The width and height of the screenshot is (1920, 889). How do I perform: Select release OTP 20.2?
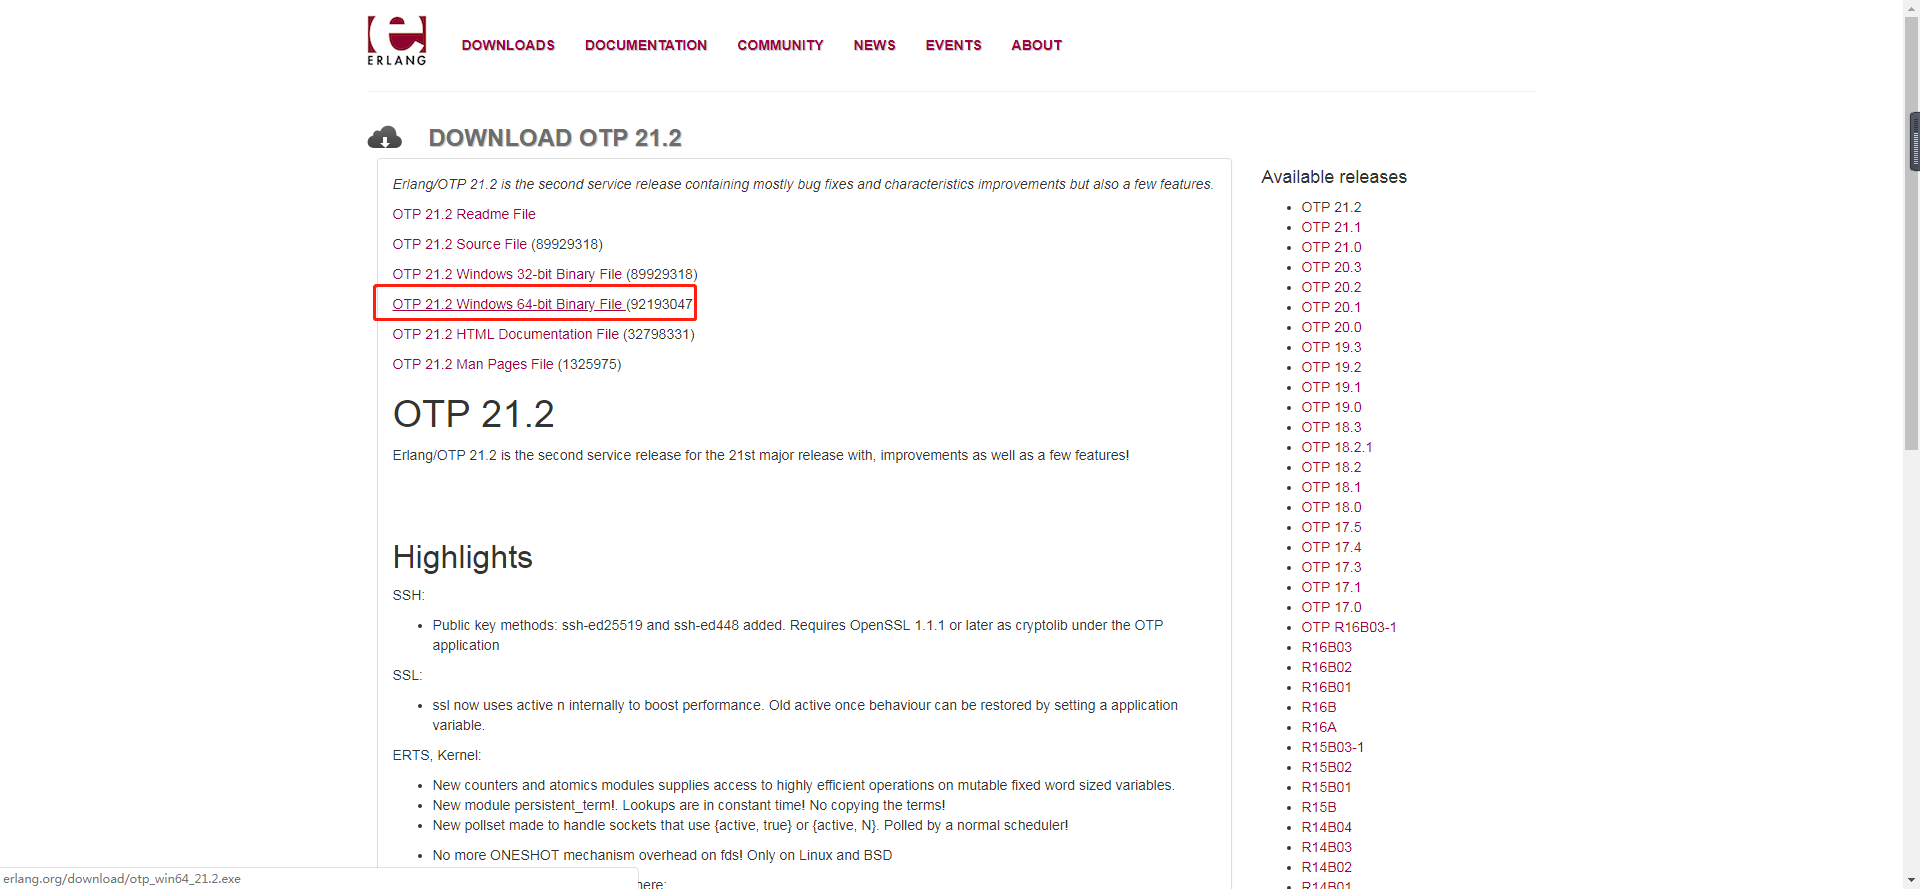pyautogui.click(x=1331, y=287)
